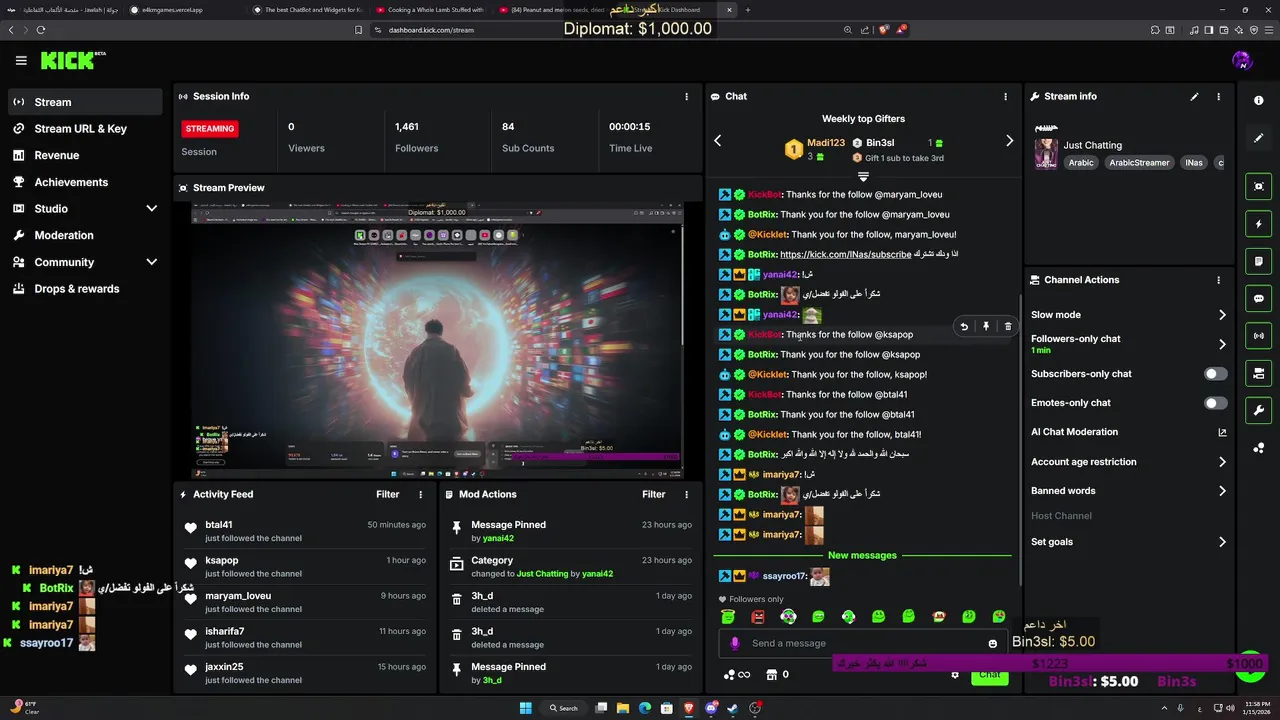Viewport: 1280px width, 720px height.
Task: Open the kick.com/INas/subscribe link in chat
Action: (845, 255)
